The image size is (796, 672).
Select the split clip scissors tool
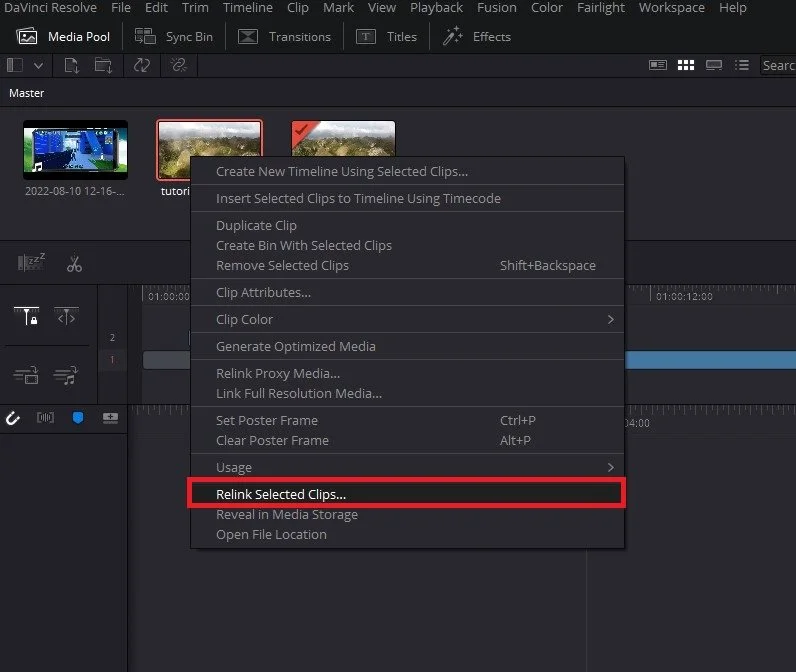point(74,264)
